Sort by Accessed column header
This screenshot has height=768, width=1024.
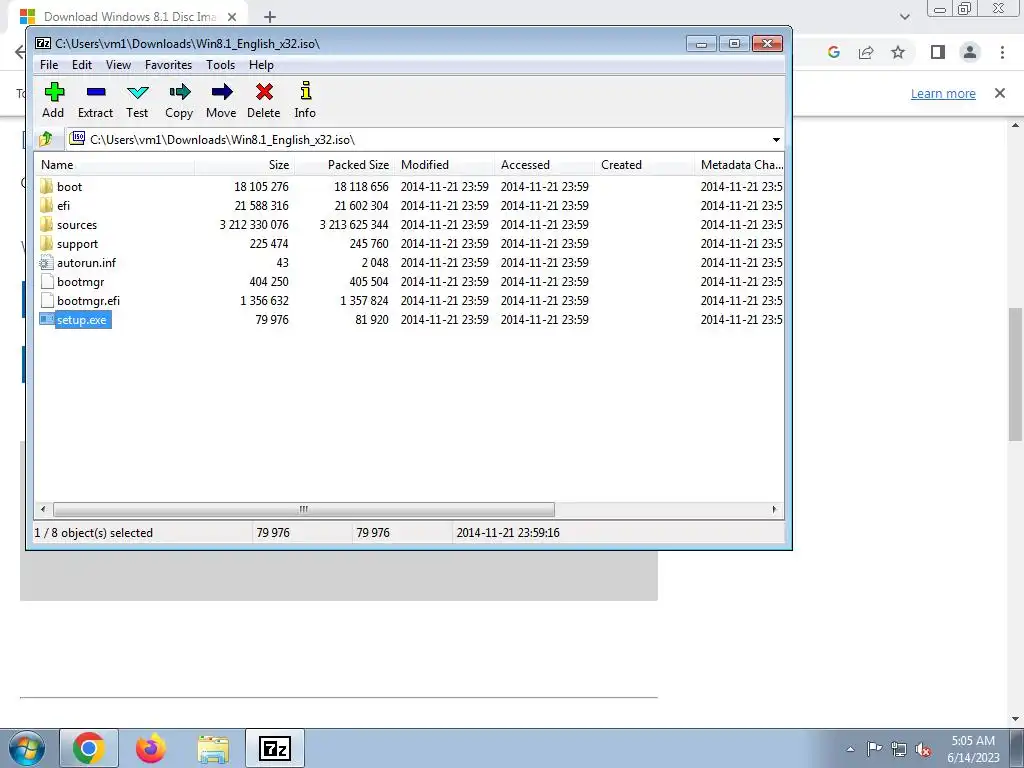tap(544, 165)
